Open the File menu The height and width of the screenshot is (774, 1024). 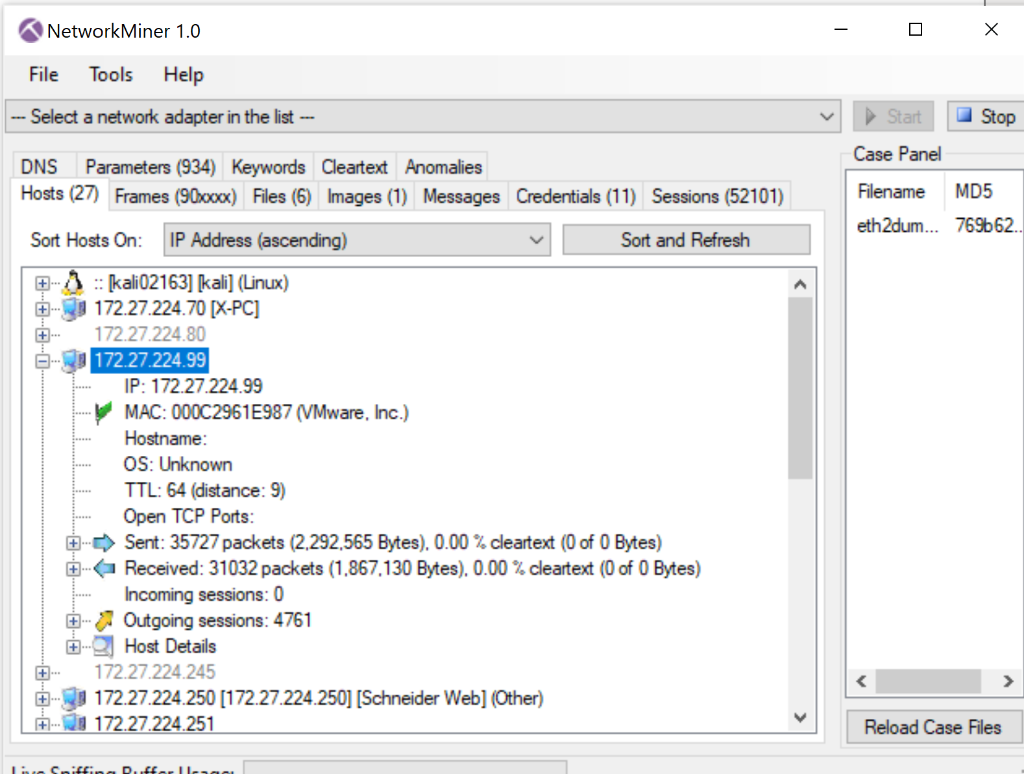pyautogui.click(x=44, y=74)
